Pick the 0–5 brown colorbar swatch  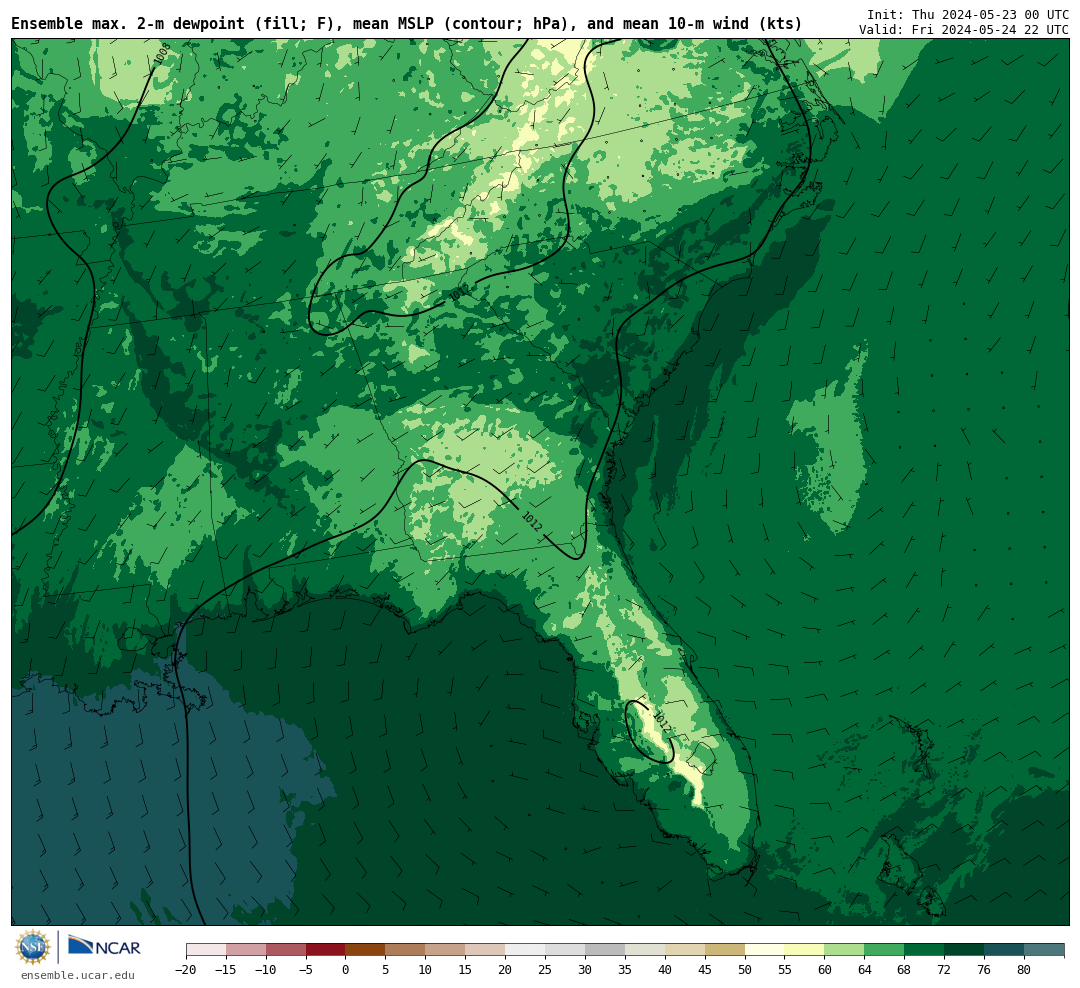(x=365, y=950)
